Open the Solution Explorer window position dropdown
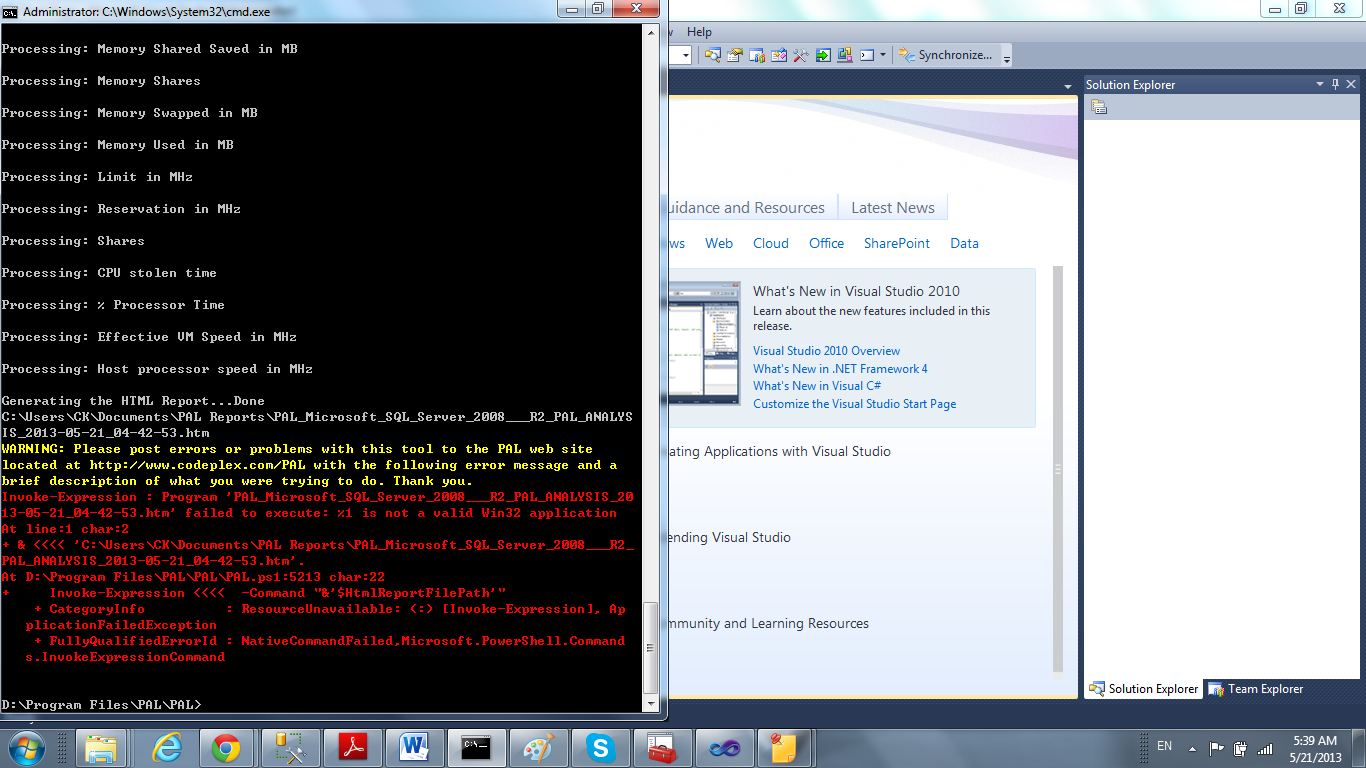The height and width of the screenshot is (768, 1366). pos(1319,84)
